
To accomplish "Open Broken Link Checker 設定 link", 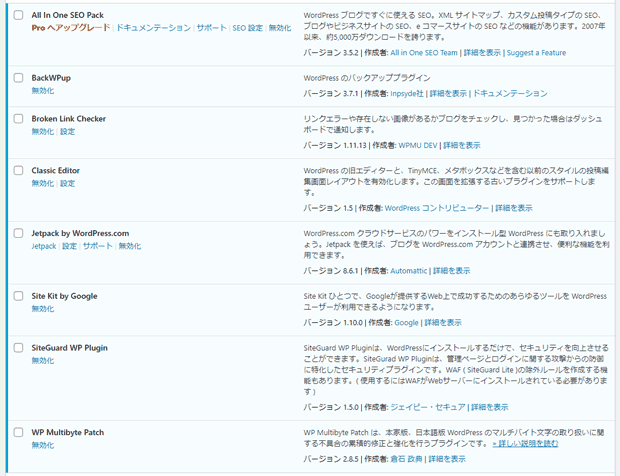I will pos(68,132).
